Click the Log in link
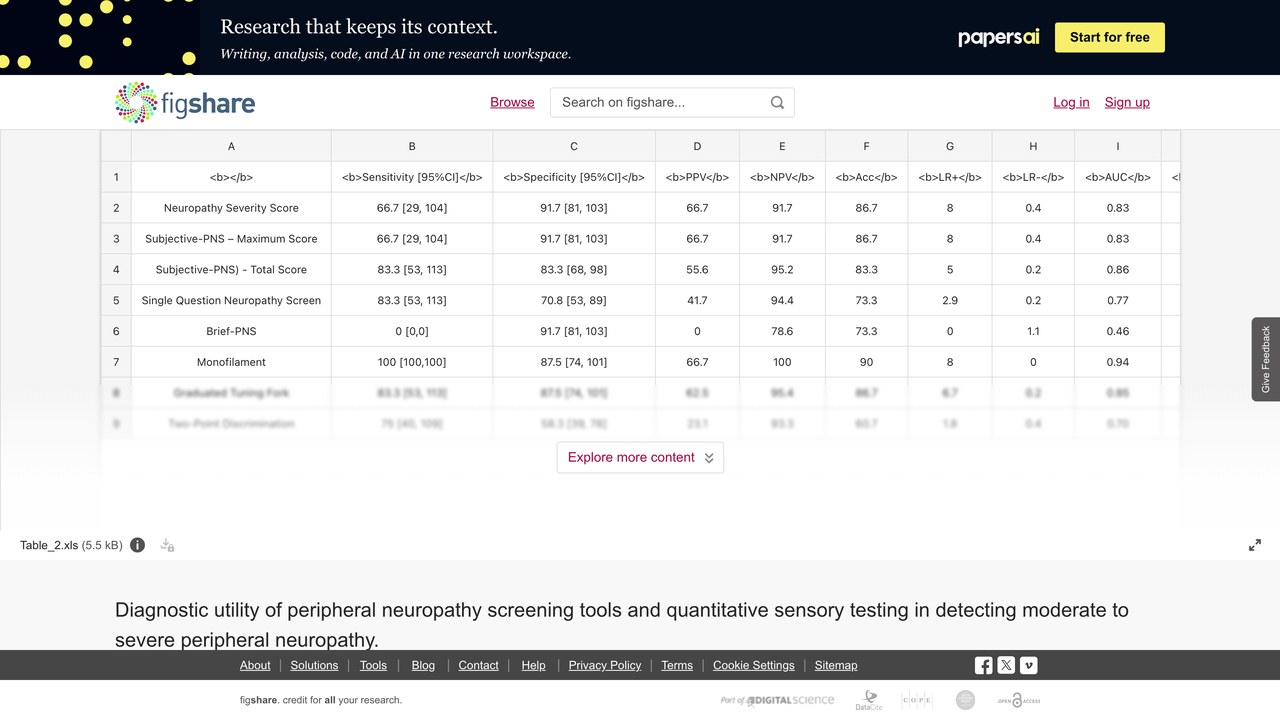This screenshot has width=1280, height=720. pos(1071,102)
